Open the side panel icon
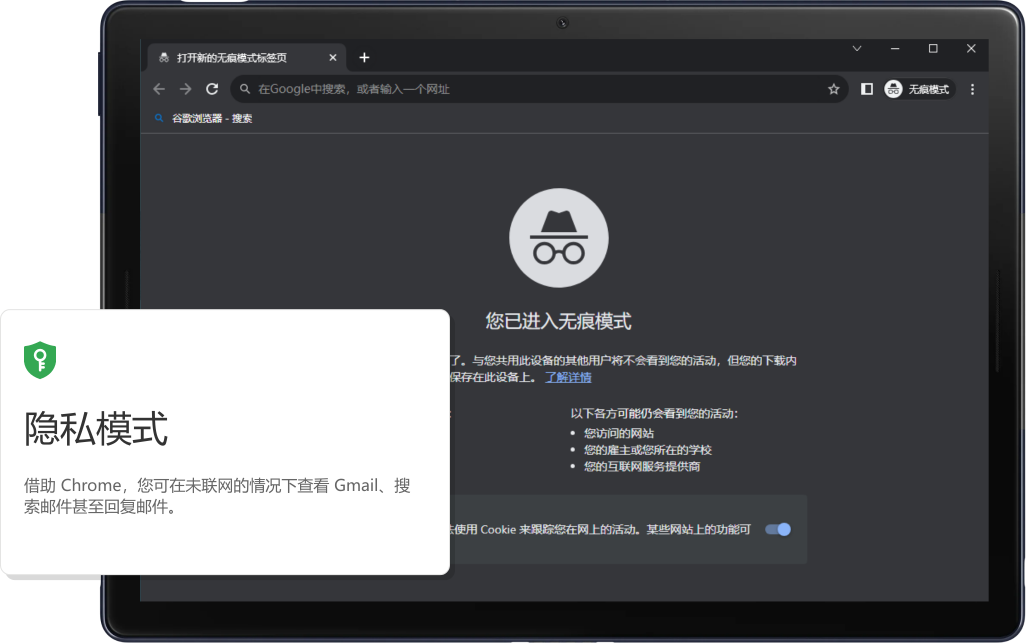The width and height of the screenshot is (1026, 643). [867, 89]
